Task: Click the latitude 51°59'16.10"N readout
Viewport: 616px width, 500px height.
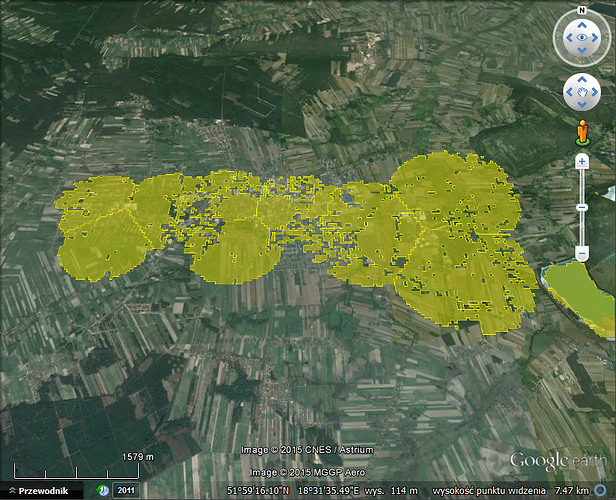Action: click(258, 491)
